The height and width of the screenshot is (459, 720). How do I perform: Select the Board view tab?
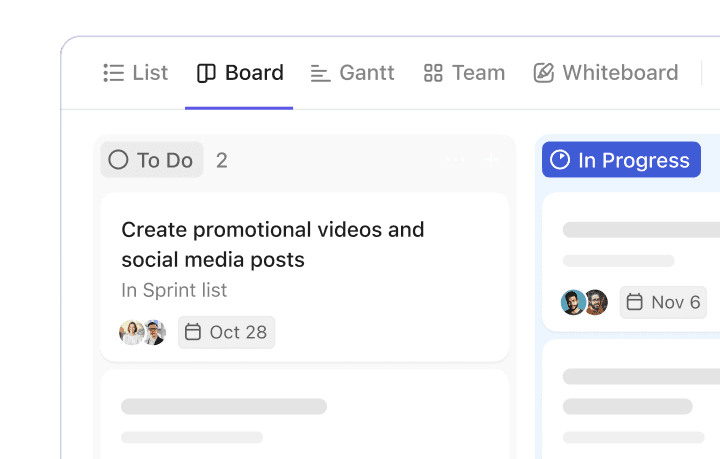[240, 73]
